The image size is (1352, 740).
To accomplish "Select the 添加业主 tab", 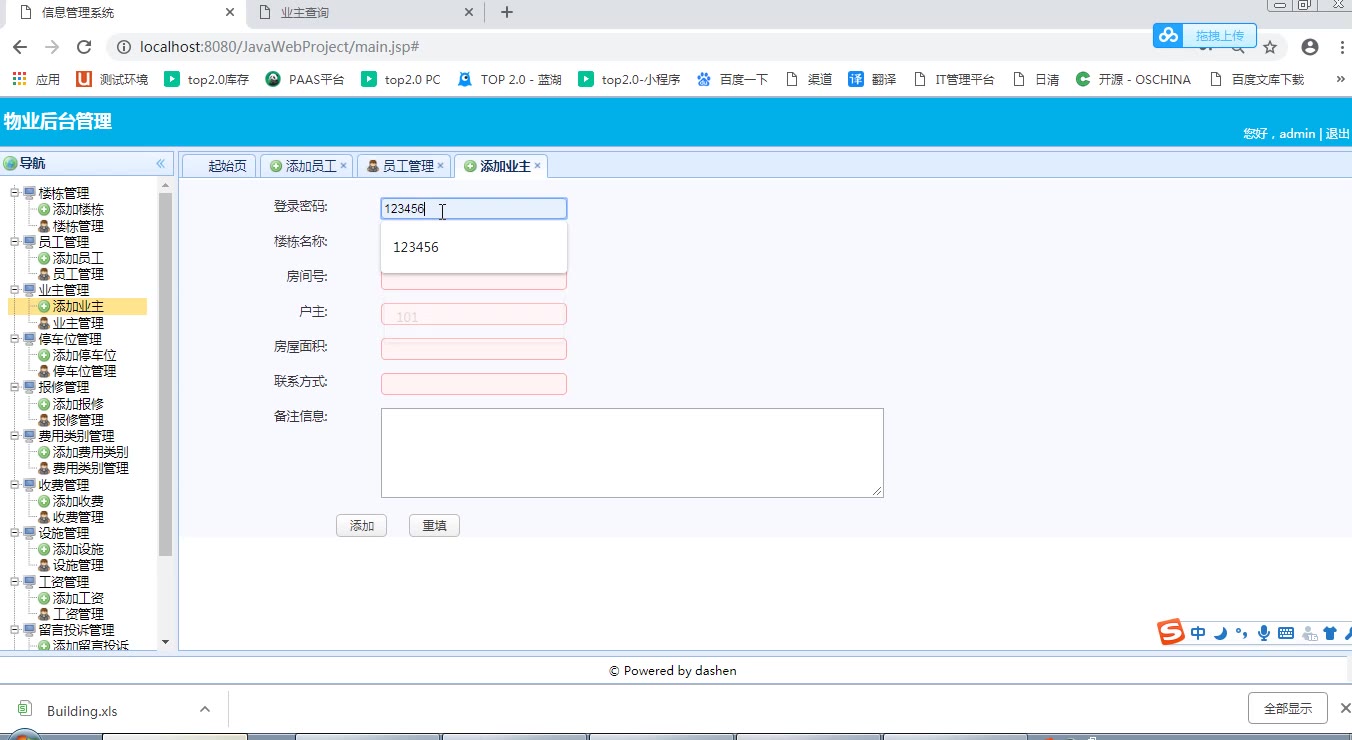I will pyautogui.click(x=499, y=166).
